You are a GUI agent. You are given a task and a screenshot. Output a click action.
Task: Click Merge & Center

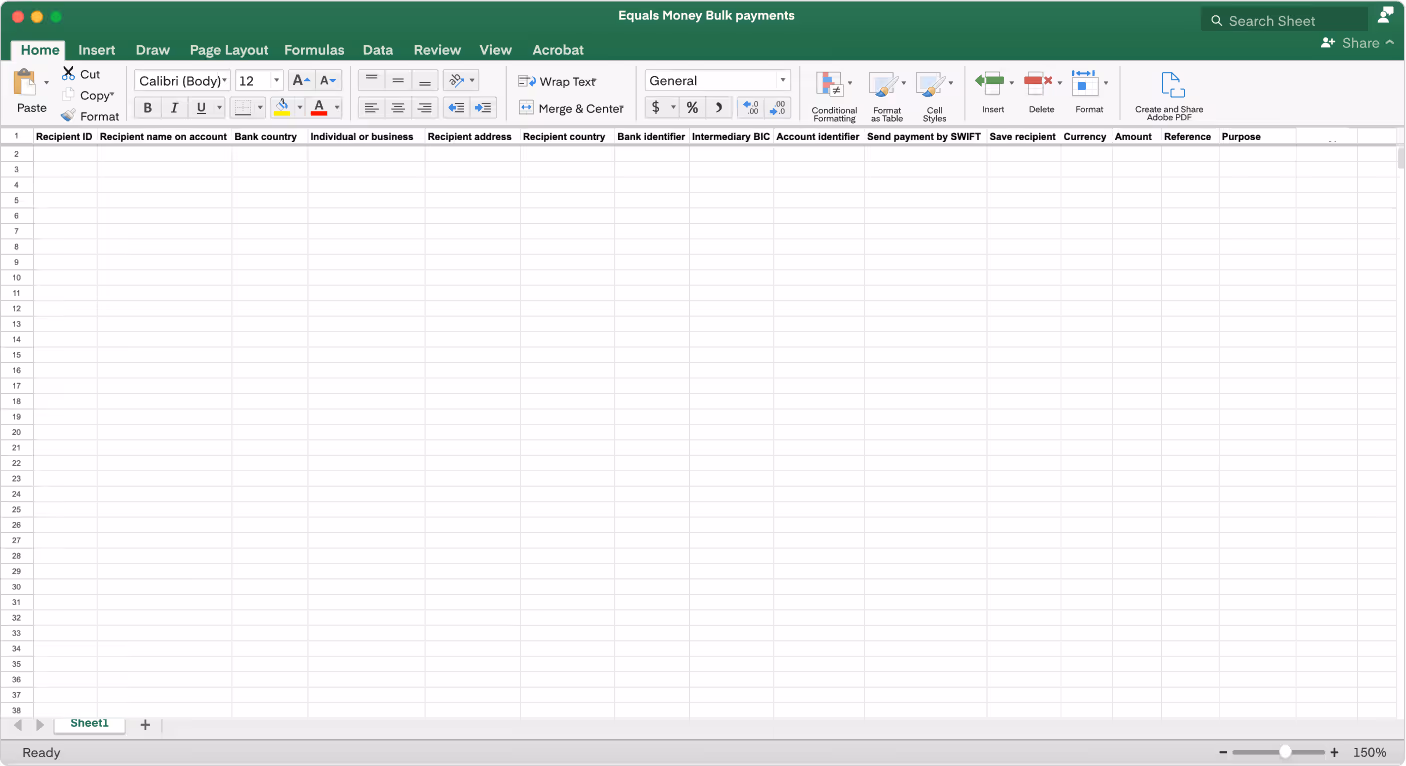click(x=571, y=108)
